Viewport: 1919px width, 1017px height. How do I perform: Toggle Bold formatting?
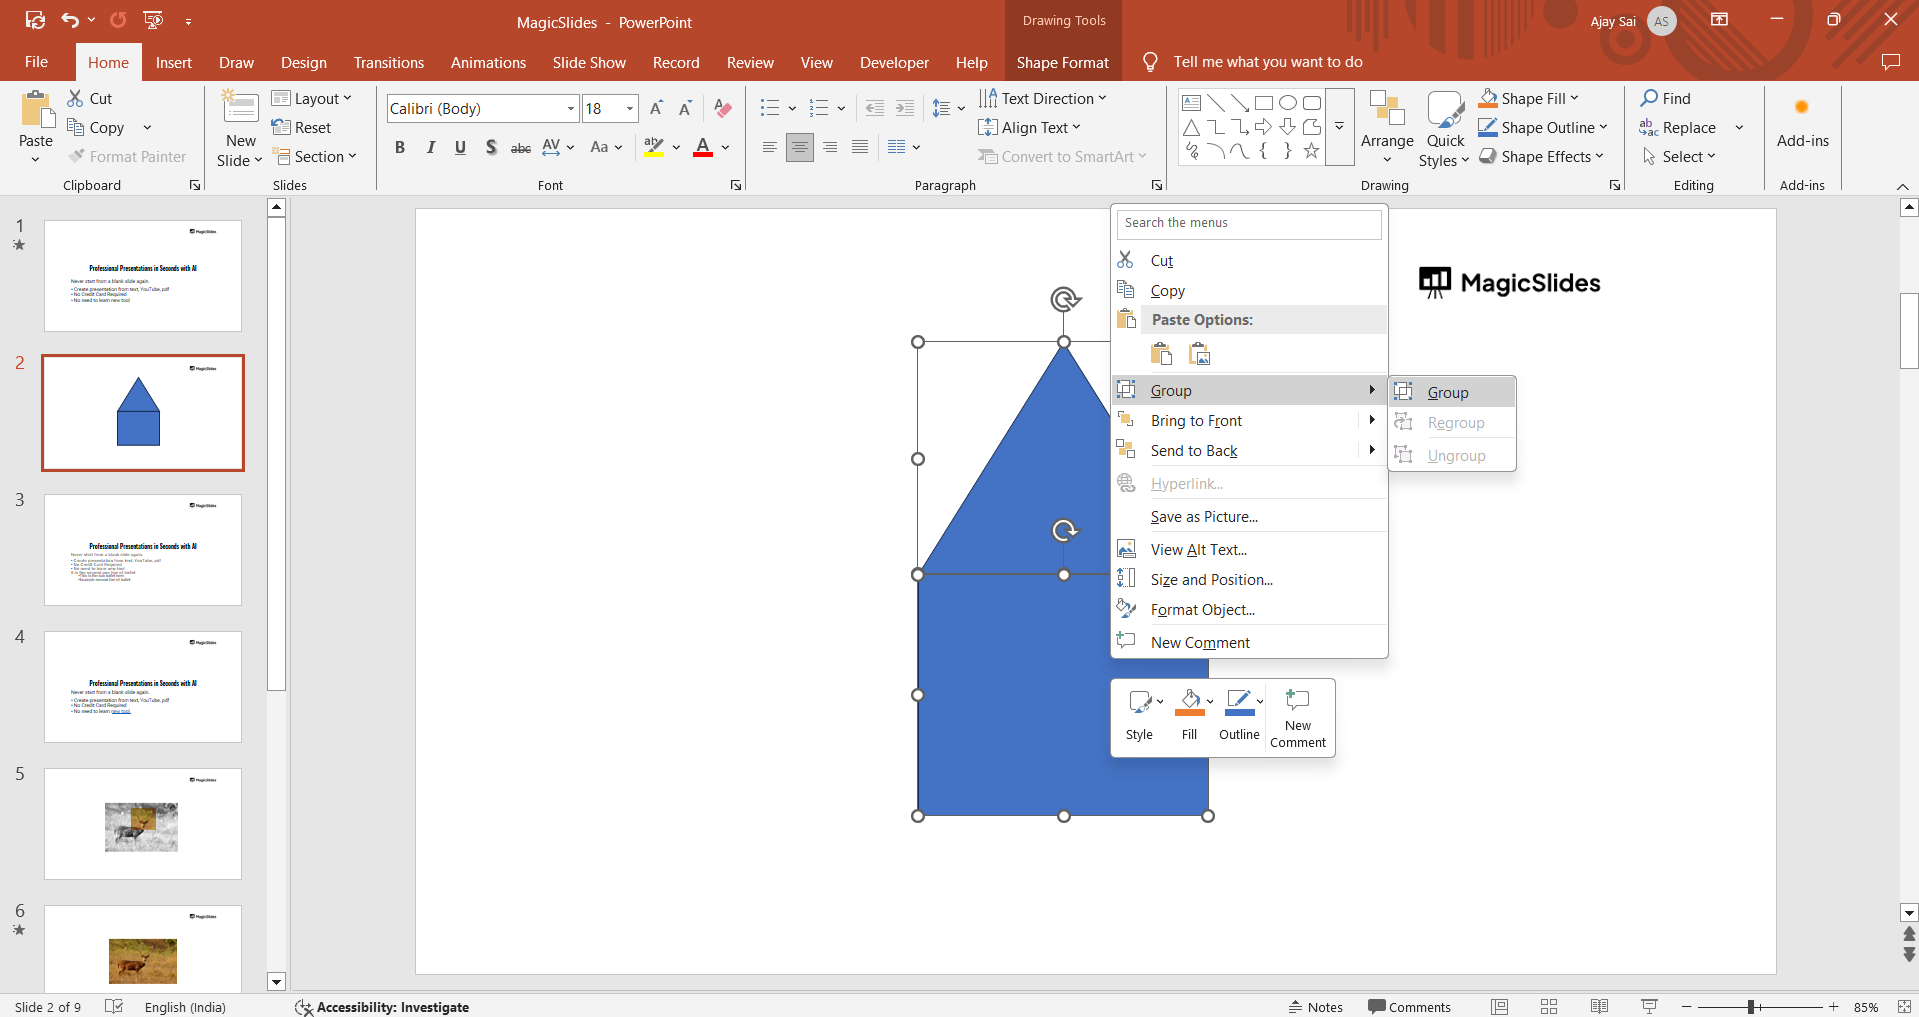(400, 148)
